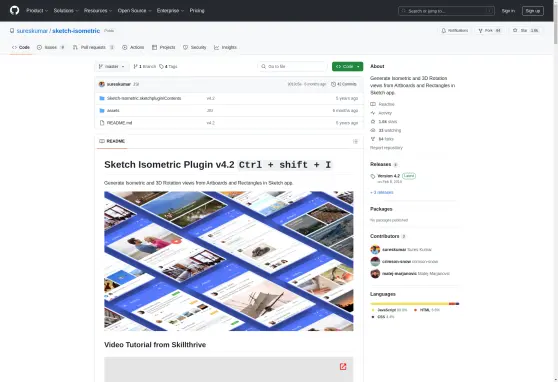View the 84 forks link in About
This screenshot has height=382, width=558.
[x=382, y=139]
